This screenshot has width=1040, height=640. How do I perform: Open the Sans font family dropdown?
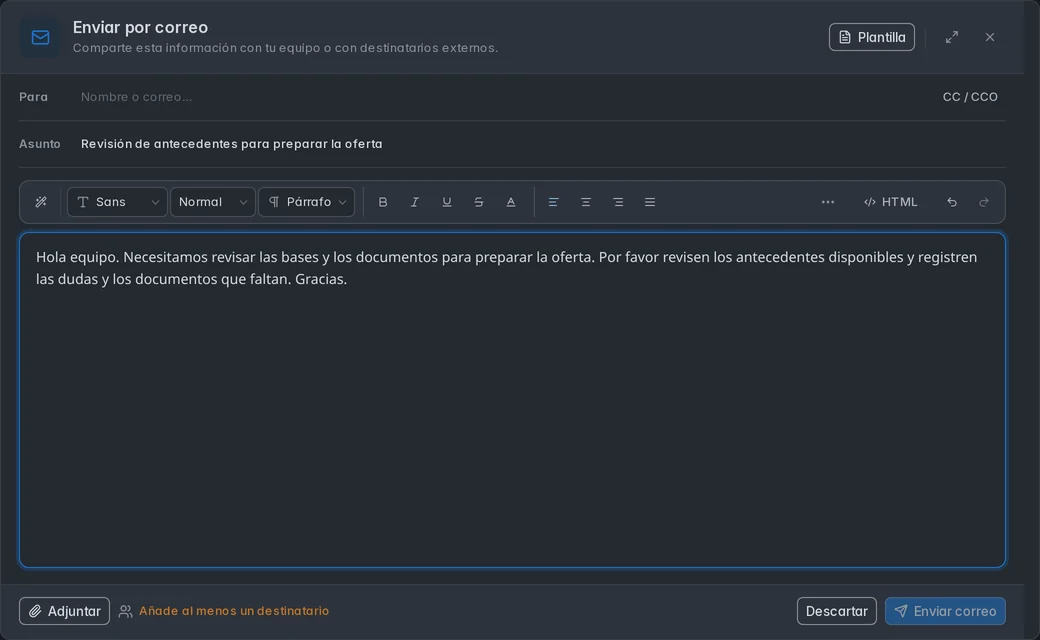tap(117, 202)
